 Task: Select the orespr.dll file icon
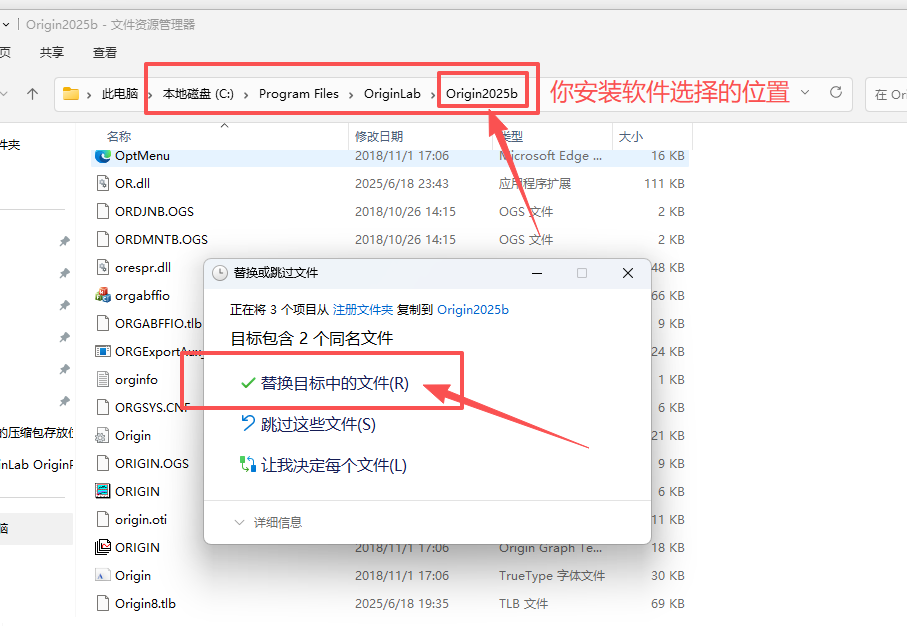pyautogui.click(x=103, y=267)
